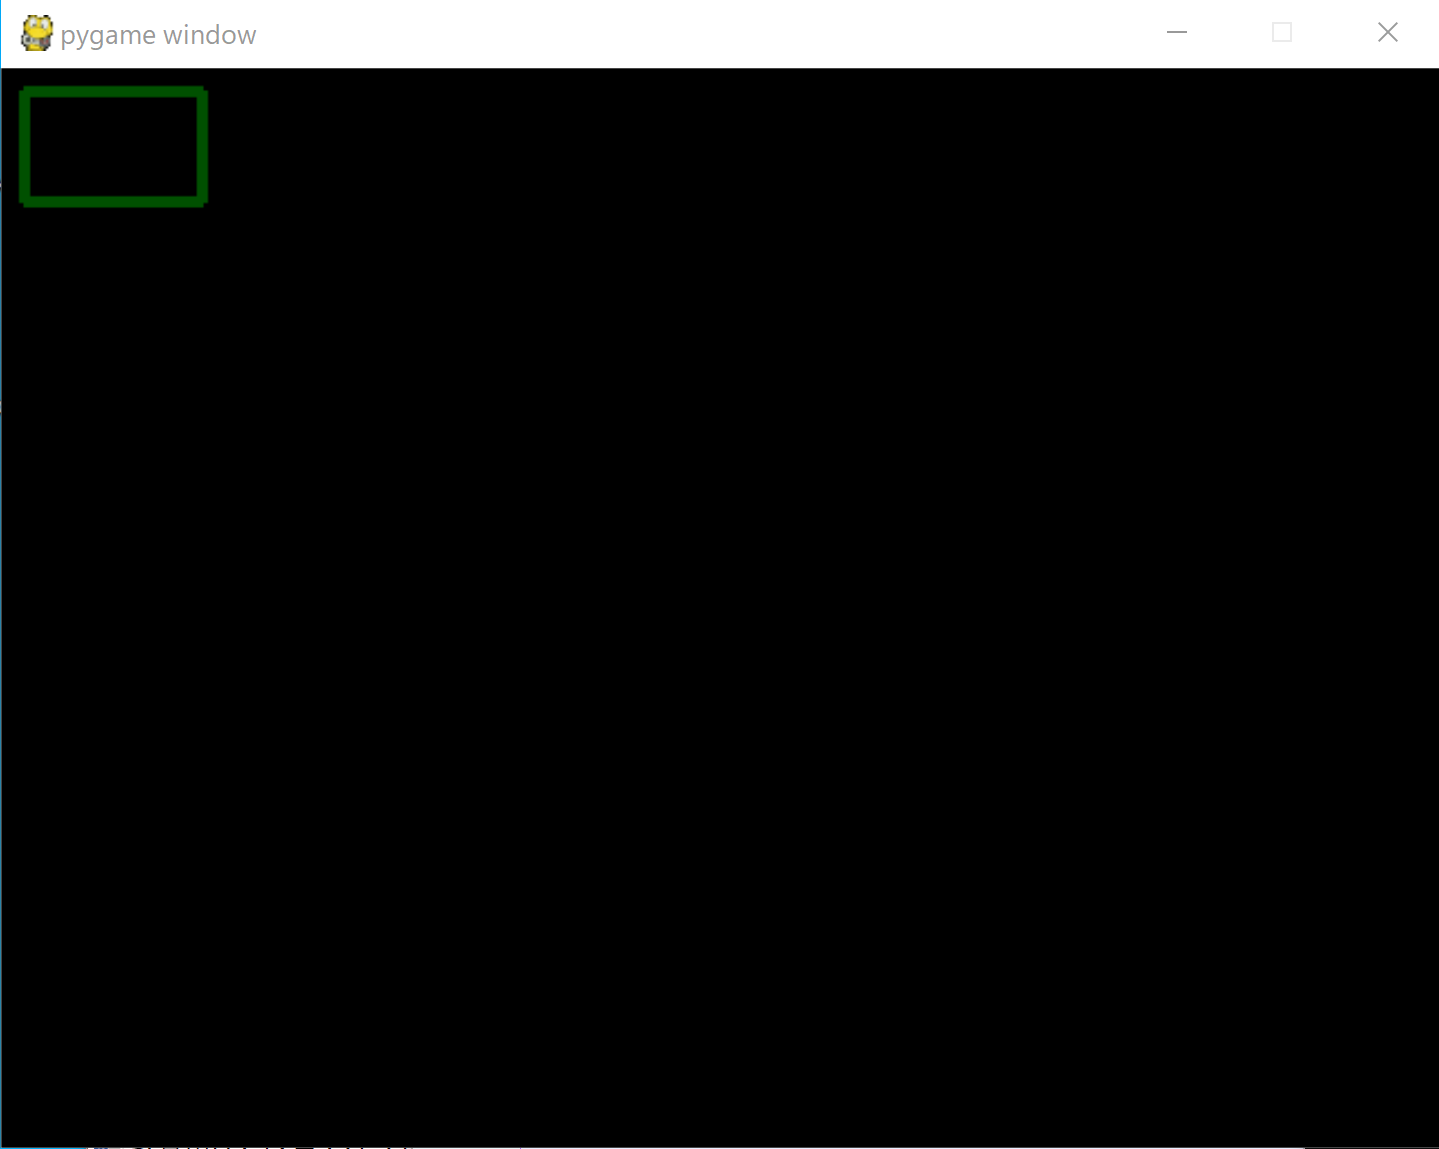This screenshot has width=1439, height=1149.
Task: Select the green rectangle's top-right corner
Action: (x=202, y=92)
